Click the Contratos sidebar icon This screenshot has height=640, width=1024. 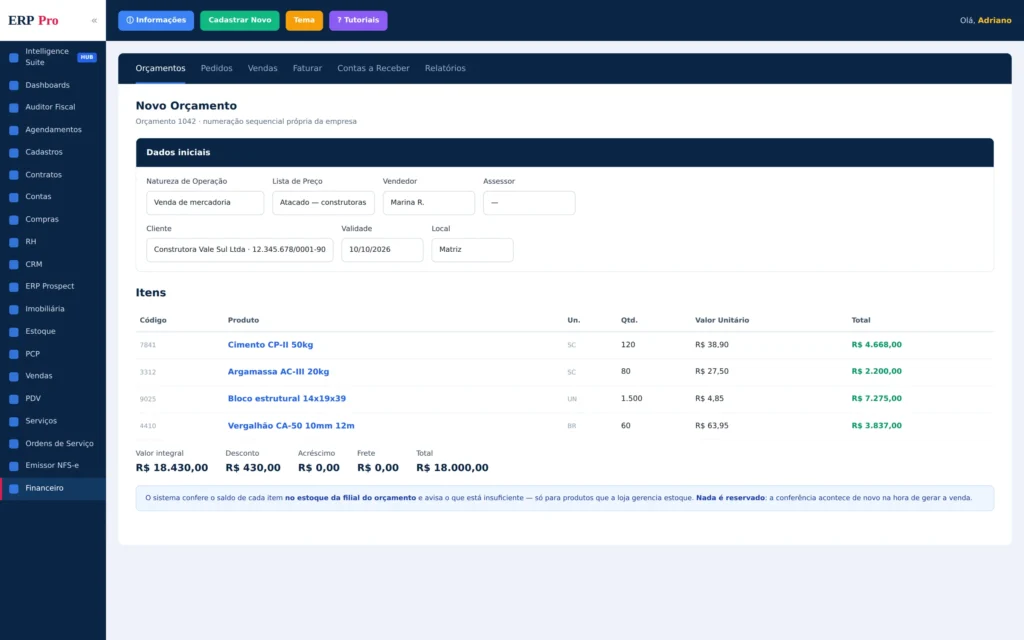pyautogui.click(x=14, y=175)
